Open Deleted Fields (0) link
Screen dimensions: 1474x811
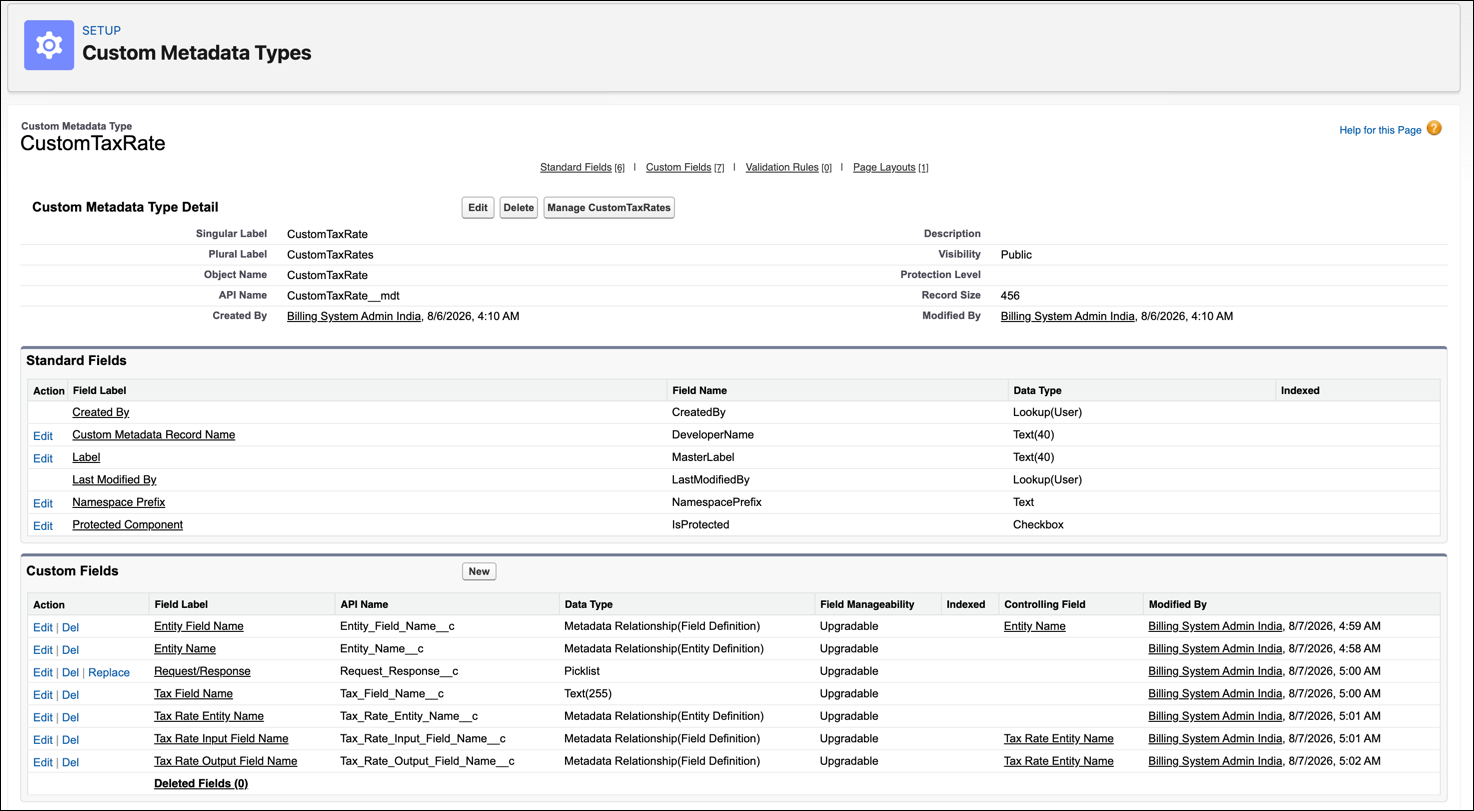pyautogui.click(x=201, y=784)
